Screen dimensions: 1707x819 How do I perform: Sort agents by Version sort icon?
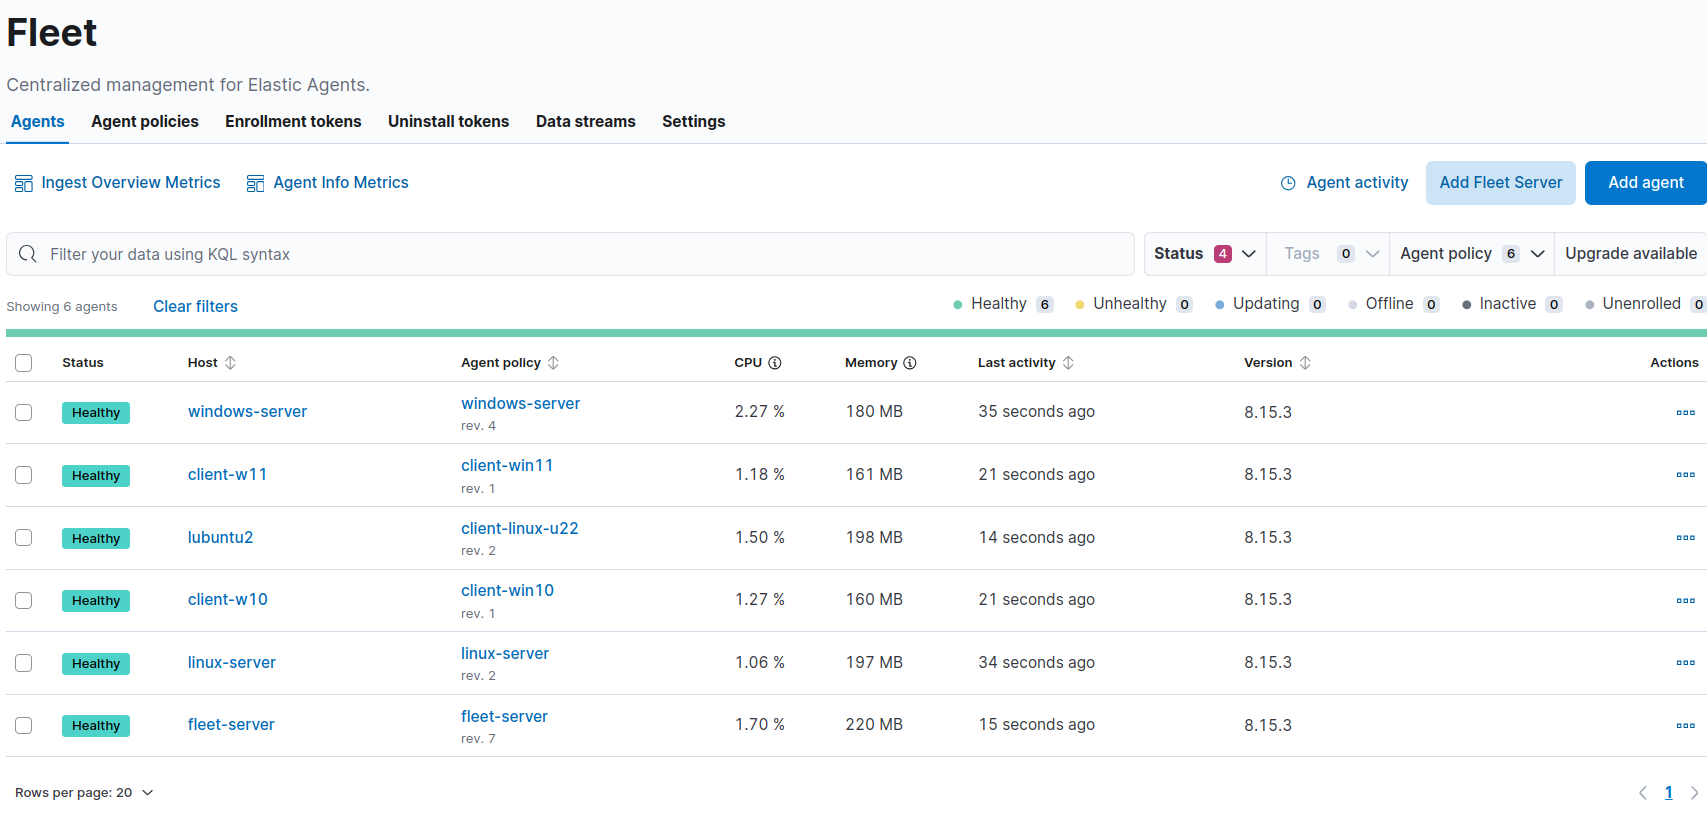(x=1305, y=363)
